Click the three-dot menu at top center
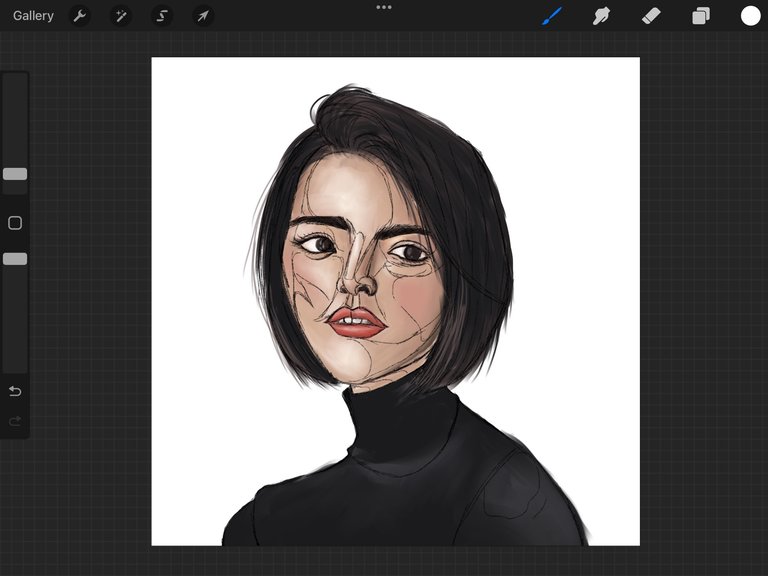Image resolution: width=768 pixels, height=576 pixels. [x=384, y=7]
